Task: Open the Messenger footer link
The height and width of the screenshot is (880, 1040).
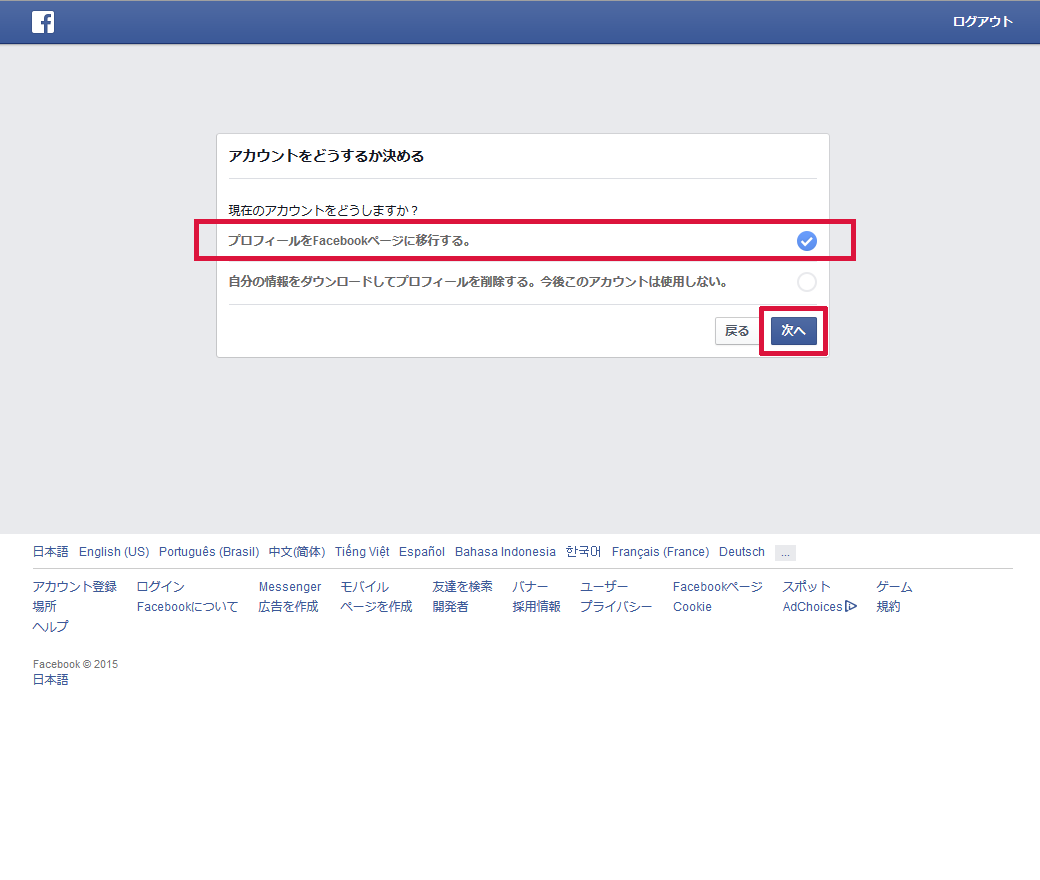Action: (290, 587)
